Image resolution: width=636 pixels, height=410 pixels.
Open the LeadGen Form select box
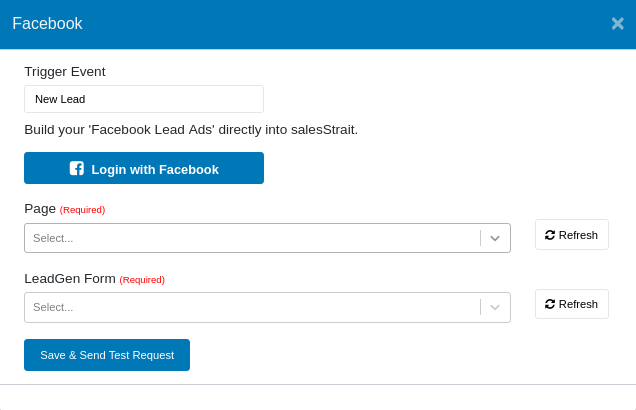point(250,307)
